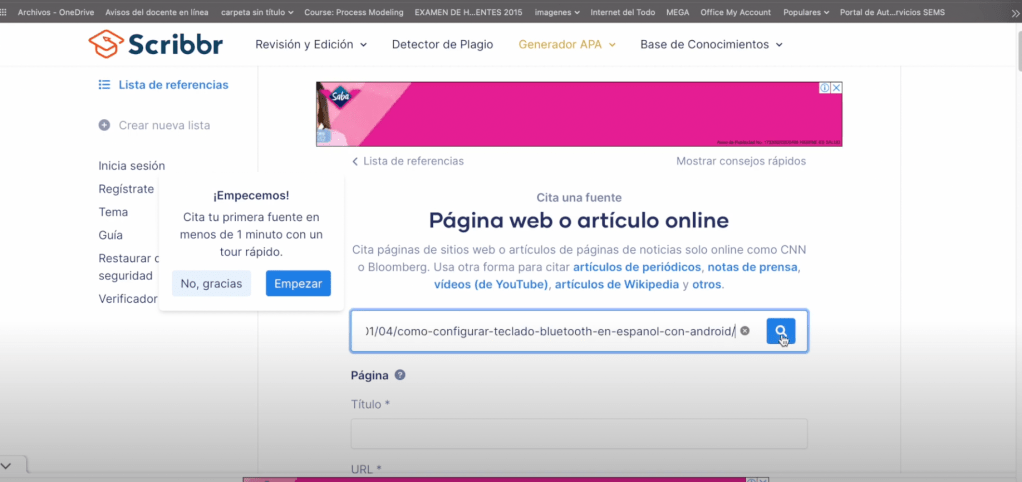Open the Generador APA dropdown
This screenshot has height=482, width=1022.
coord(566,45)
